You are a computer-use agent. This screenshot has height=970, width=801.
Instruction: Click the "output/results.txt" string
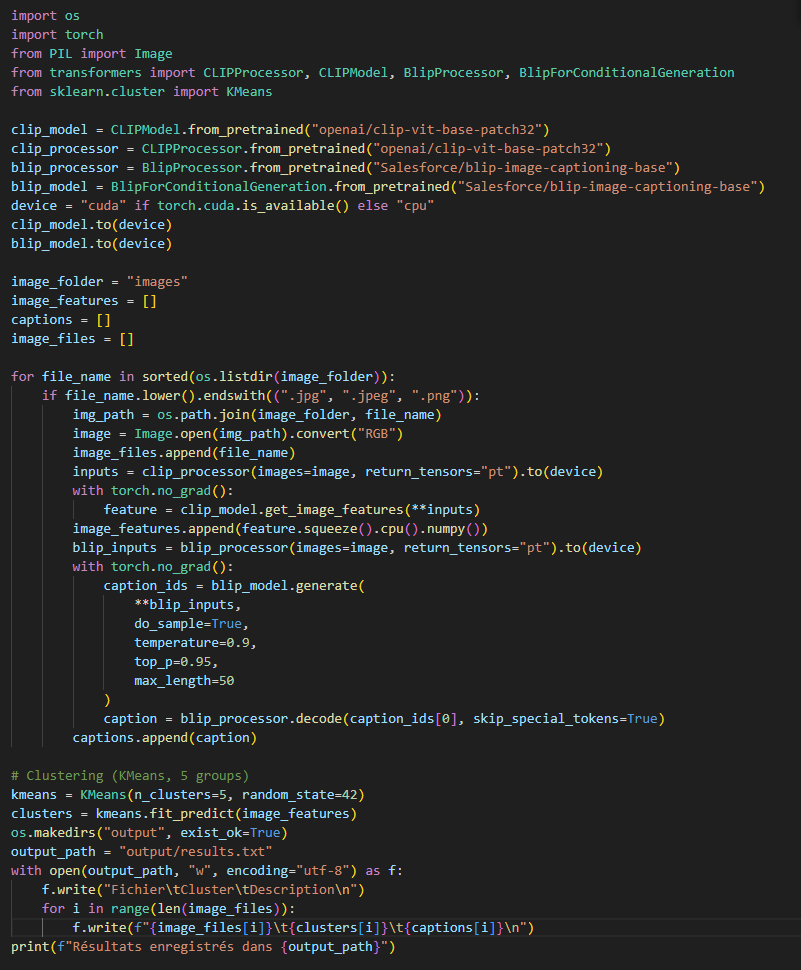195,852
